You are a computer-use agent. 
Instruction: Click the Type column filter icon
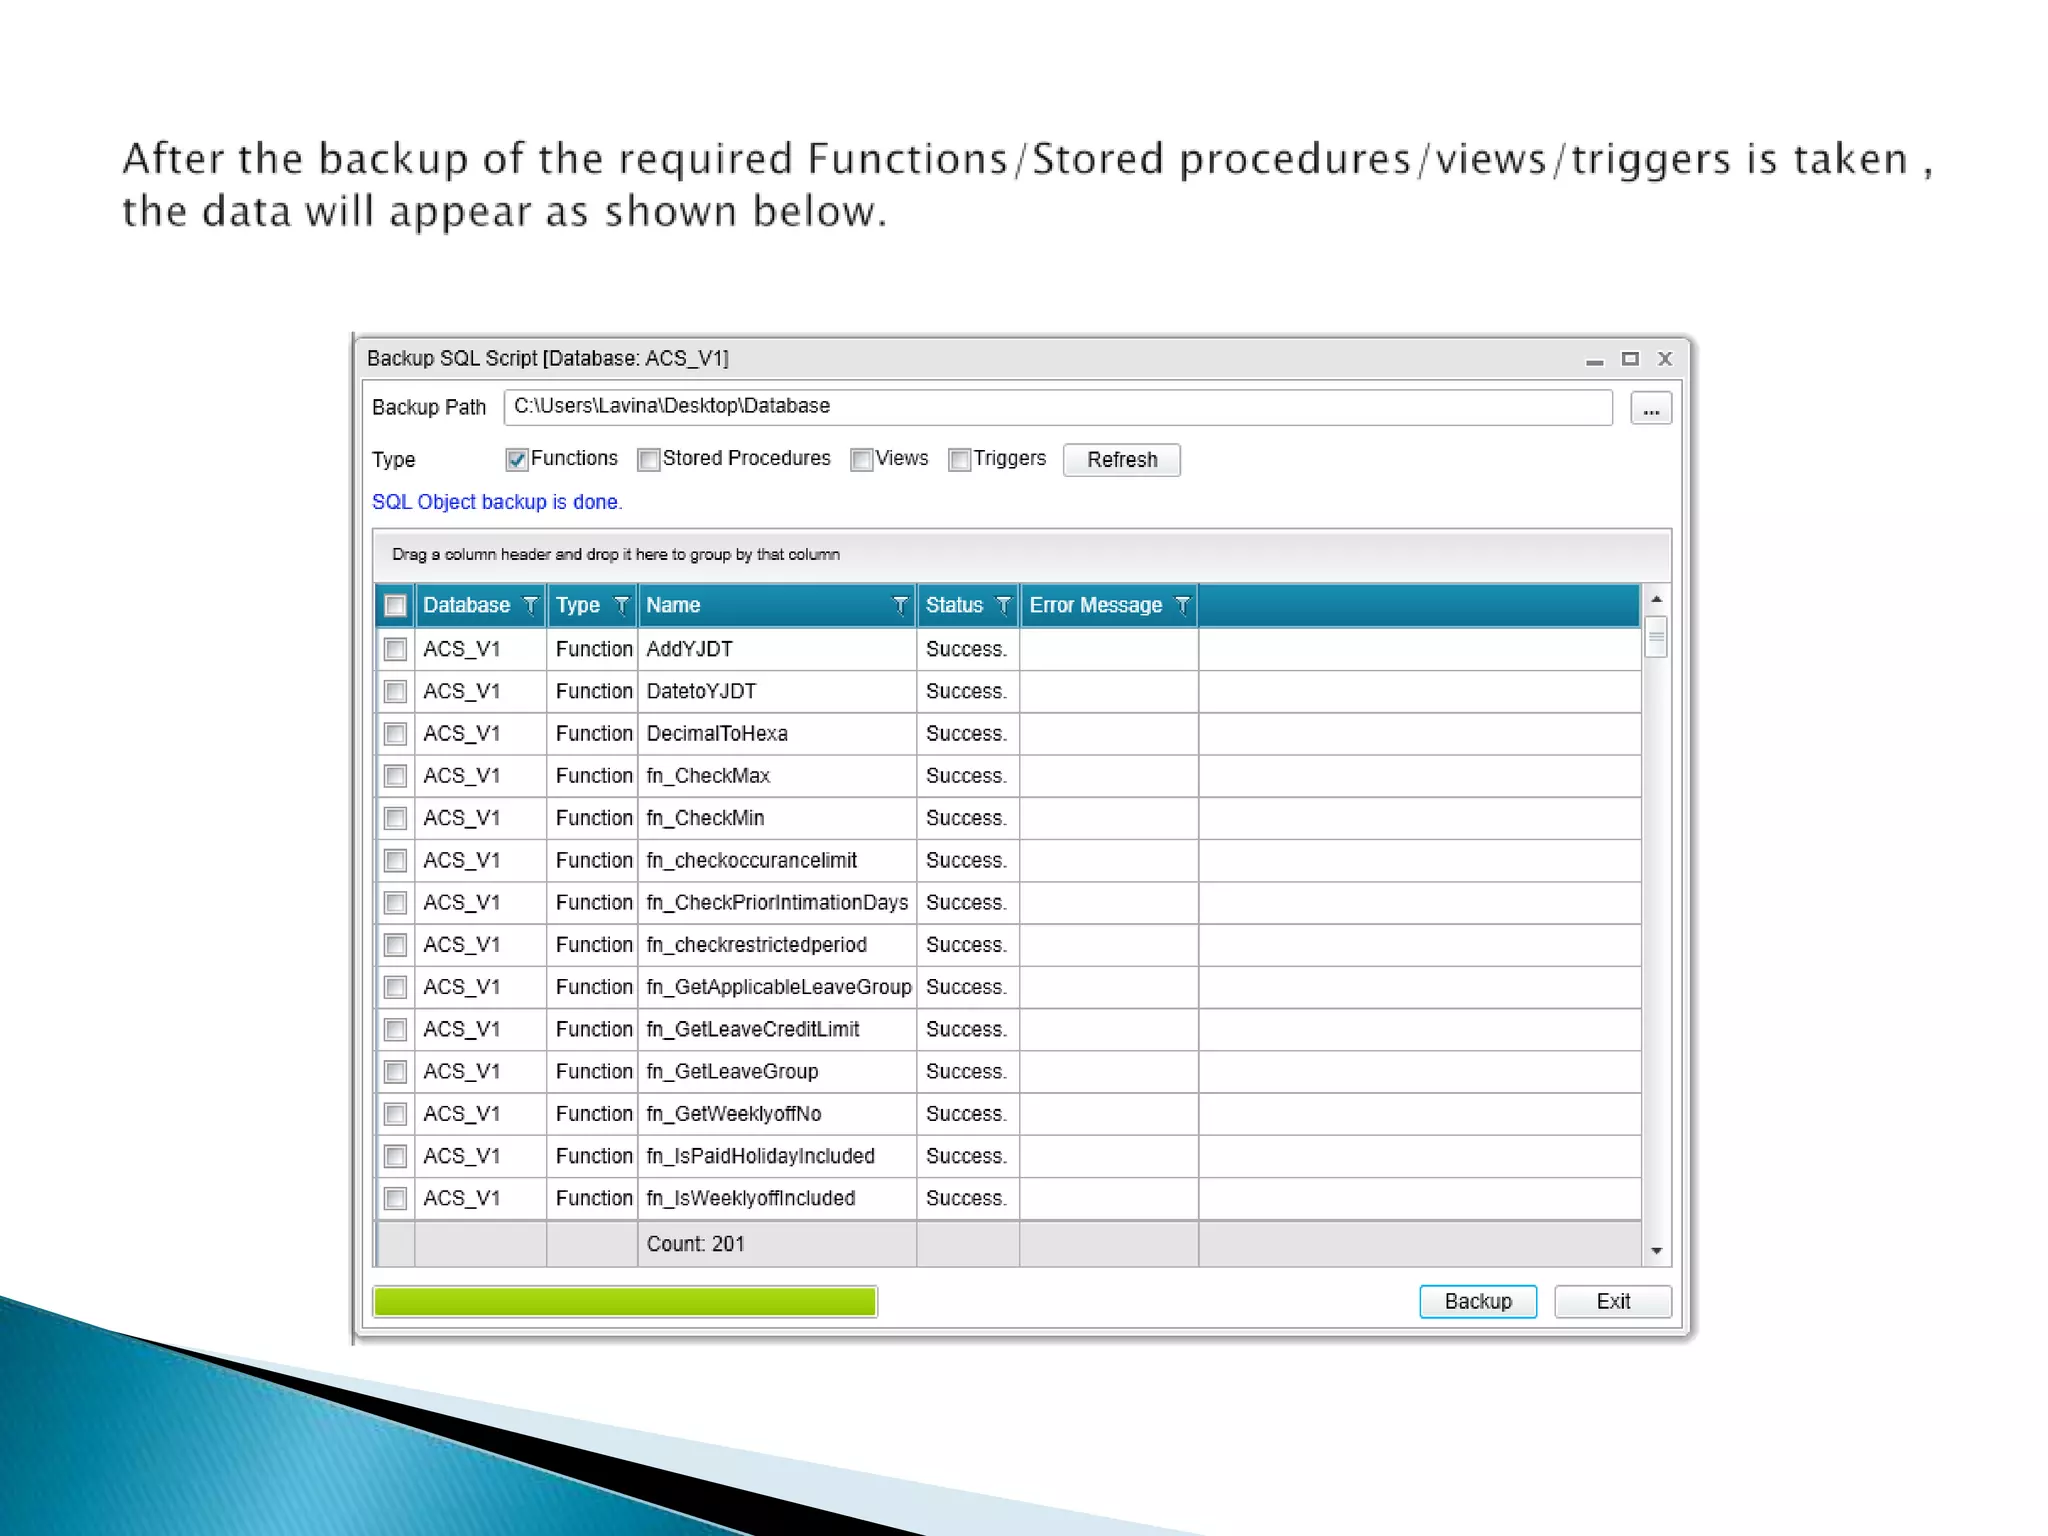621,605
